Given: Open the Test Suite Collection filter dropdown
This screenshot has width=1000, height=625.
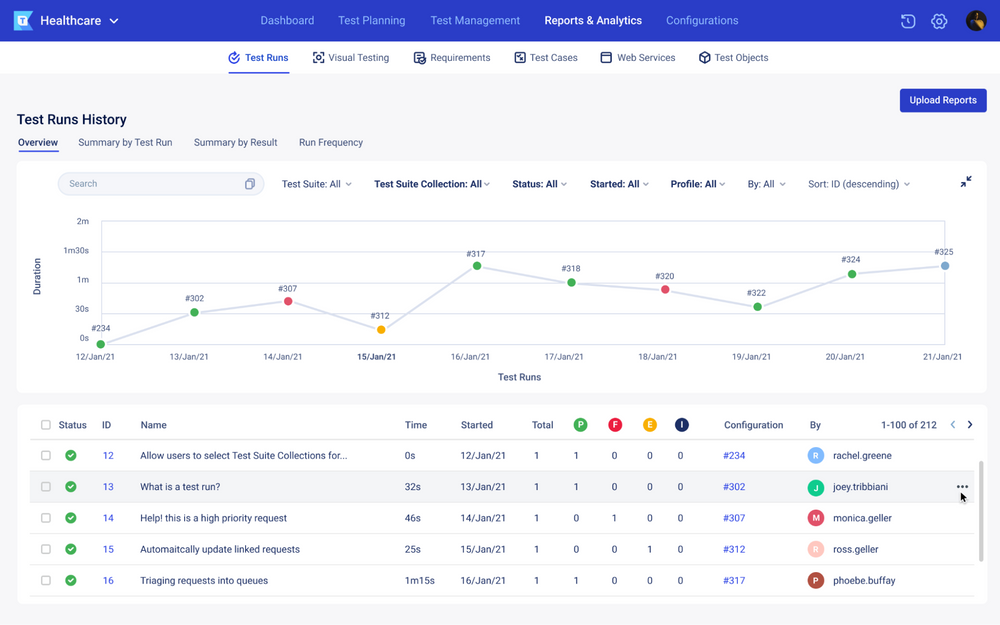Looking at the screenshot, I should pos(431,183).
